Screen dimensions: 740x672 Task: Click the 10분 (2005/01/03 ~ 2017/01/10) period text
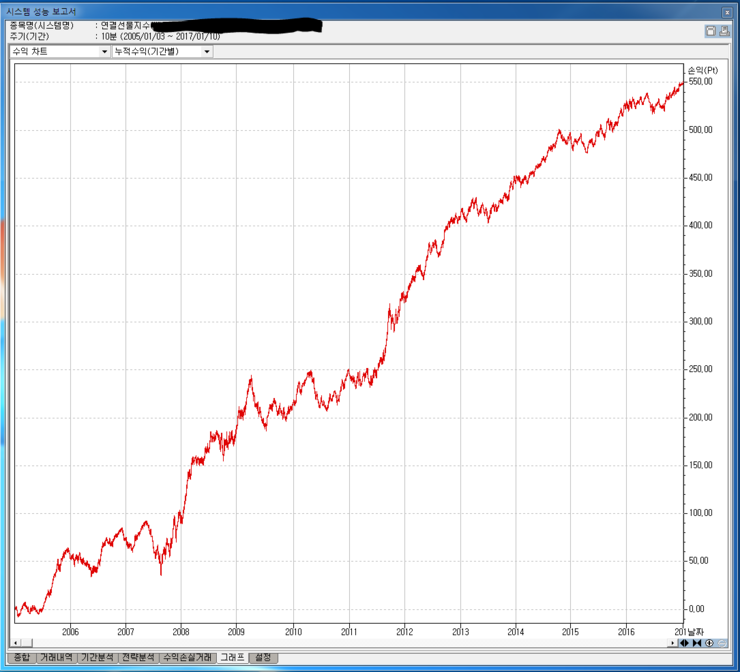(160, 36)
